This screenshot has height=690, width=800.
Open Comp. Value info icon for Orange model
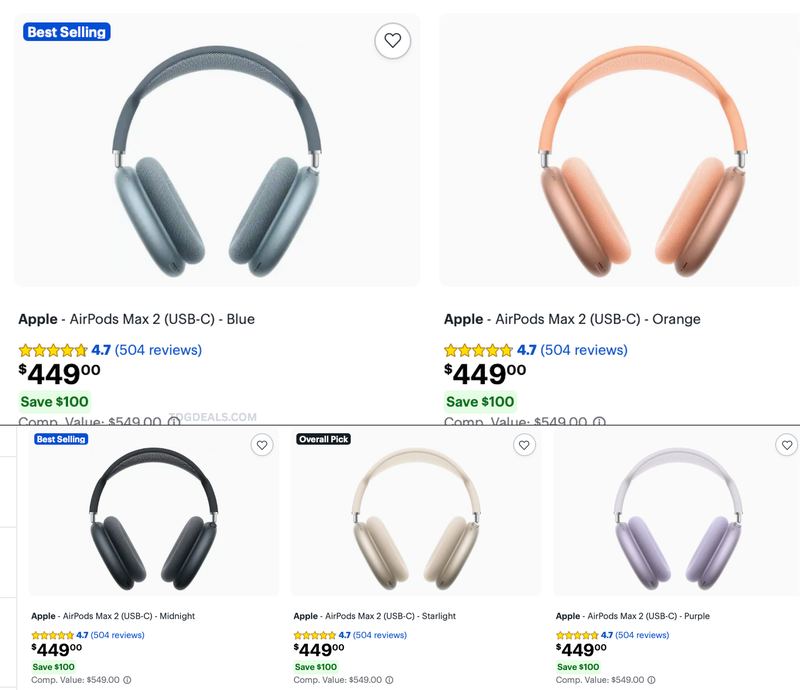(599, 422)
